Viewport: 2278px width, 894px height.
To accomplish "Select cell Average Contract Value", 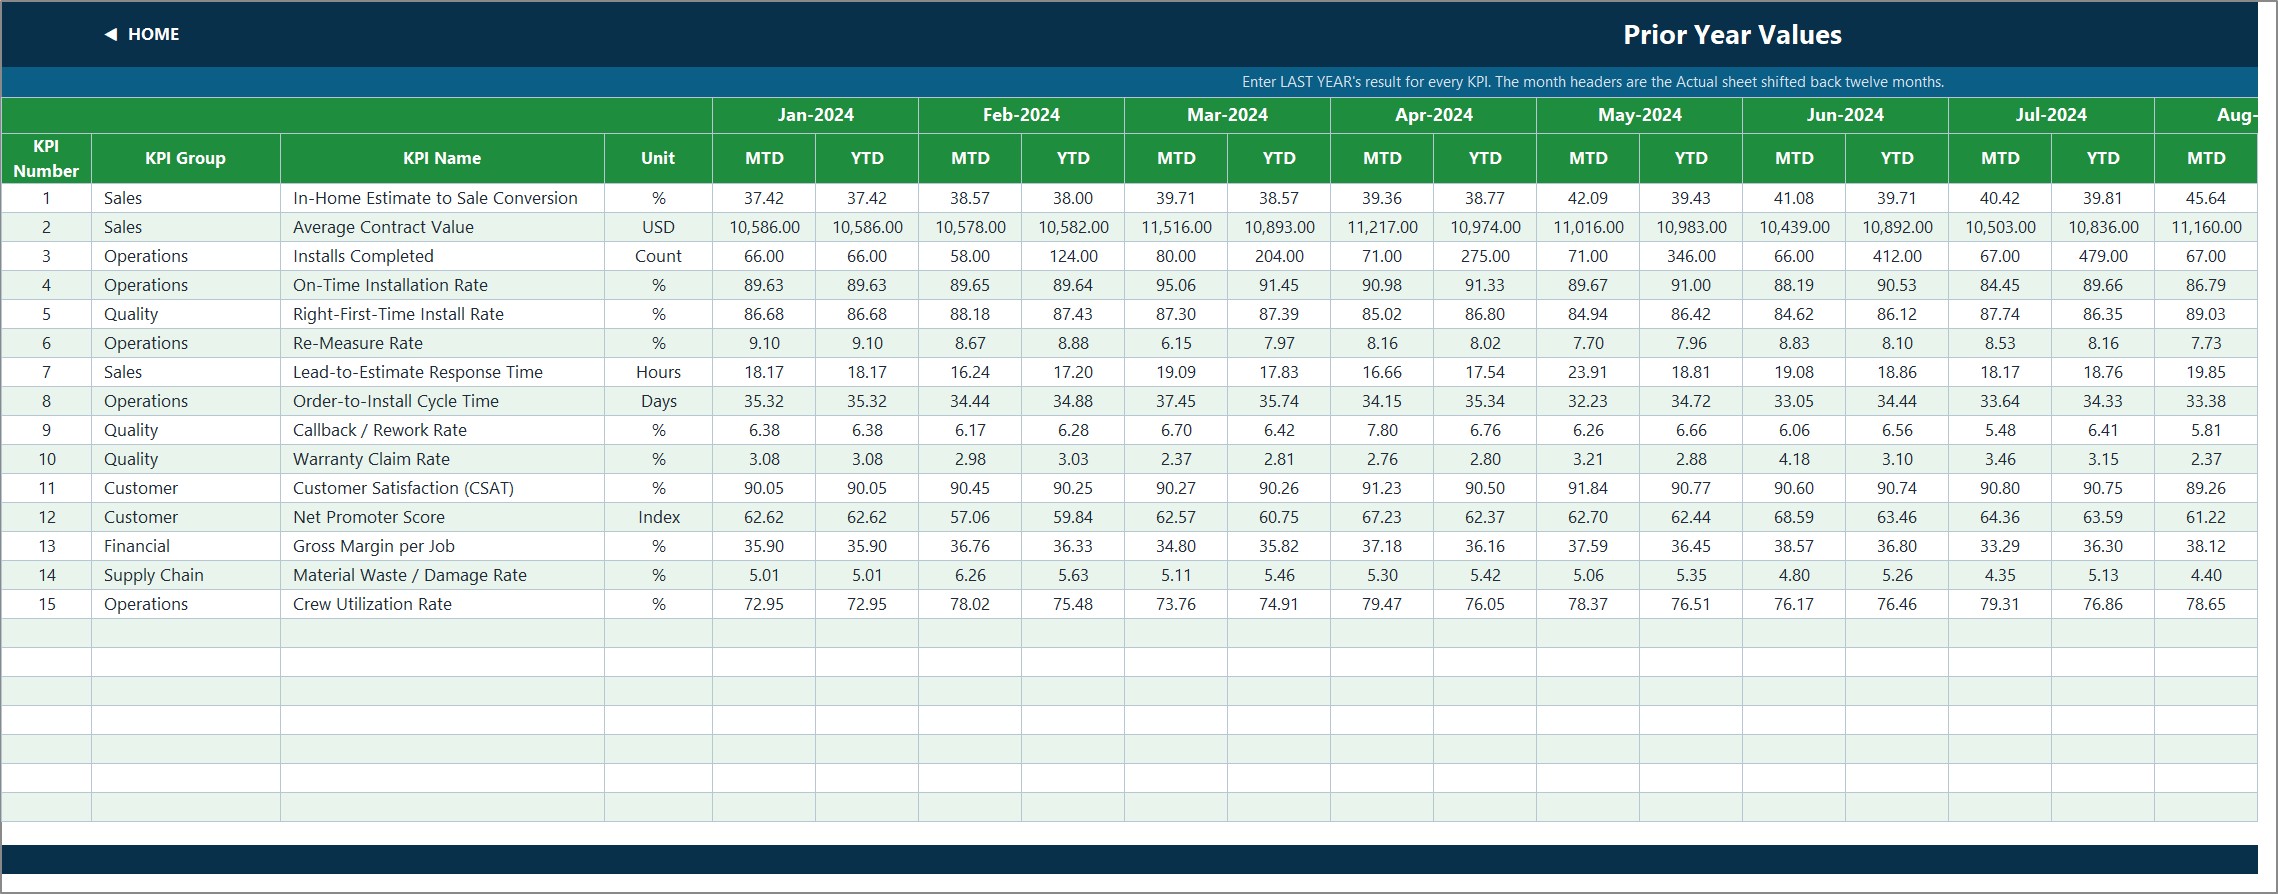I will coord(442,227).
